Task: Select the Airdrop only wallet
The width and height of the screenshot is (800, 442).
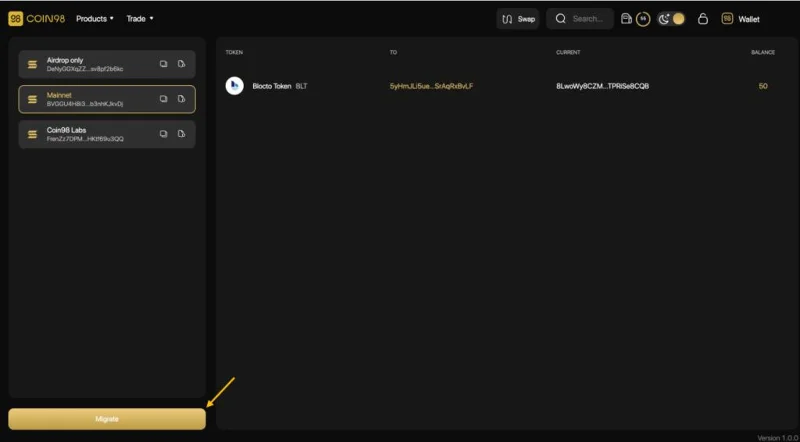Action: click(x=107, y=64)
